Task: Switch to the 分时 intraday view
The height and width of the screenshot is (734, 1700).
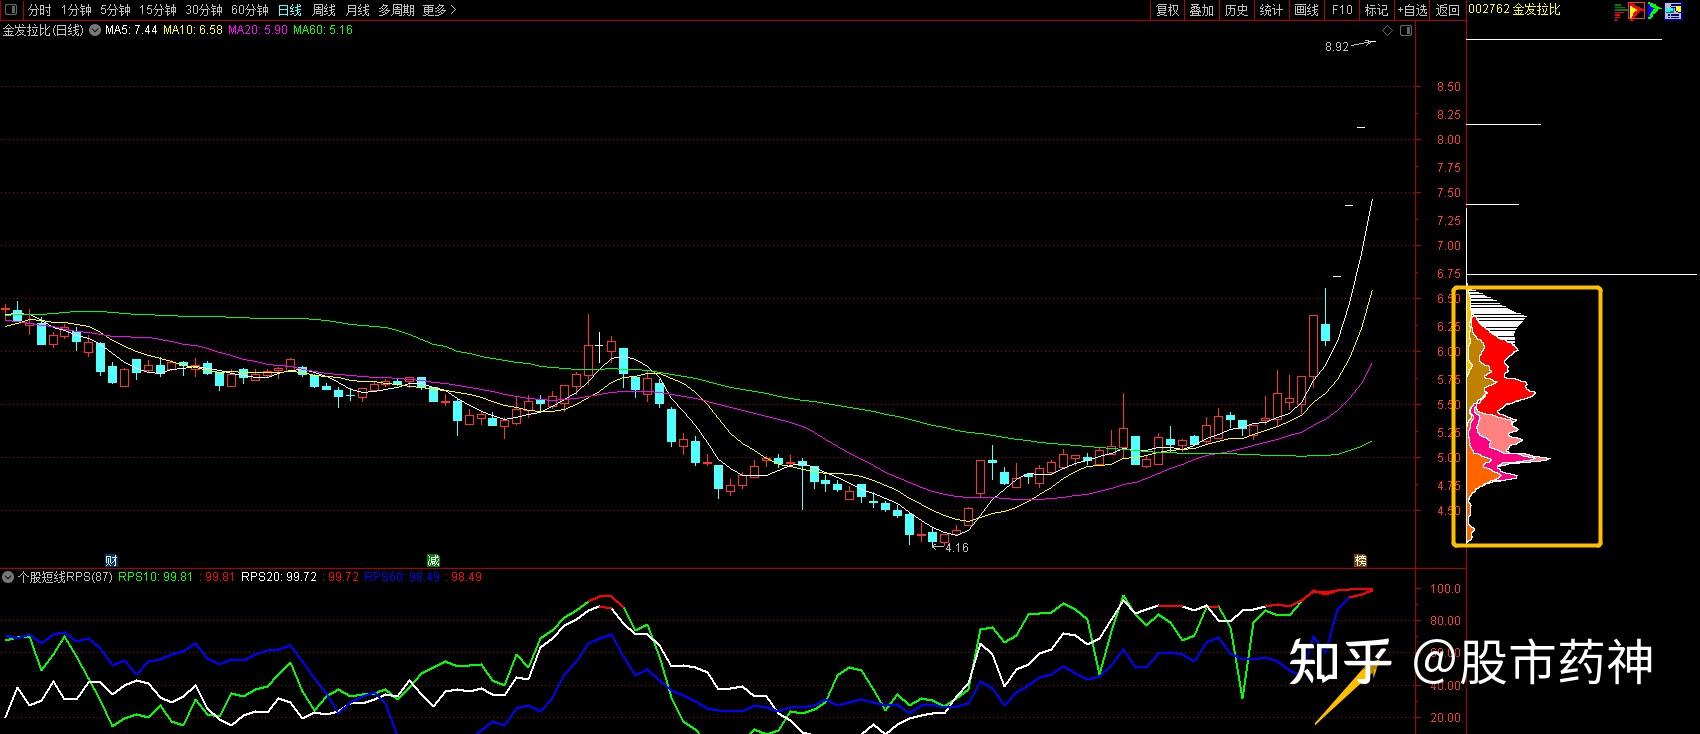Action: click(40, 10)
